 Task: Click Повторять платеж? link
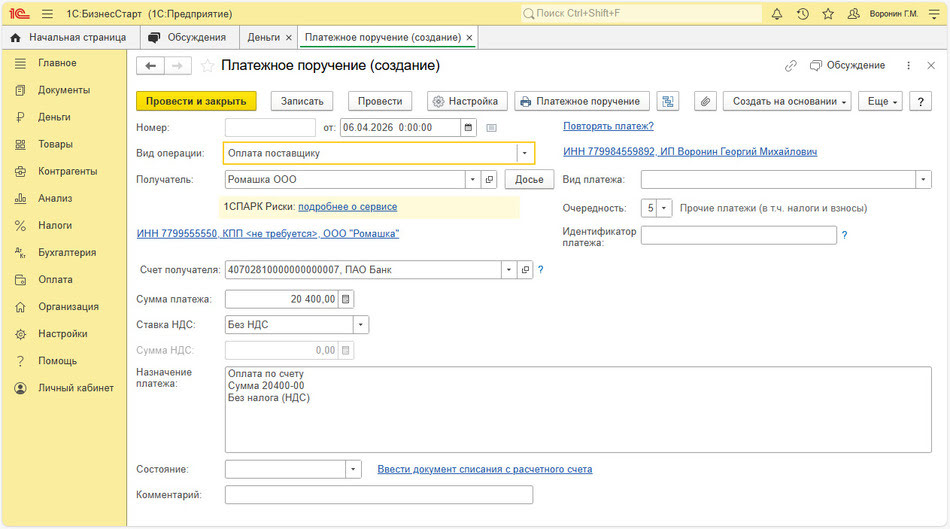(608, 126)
